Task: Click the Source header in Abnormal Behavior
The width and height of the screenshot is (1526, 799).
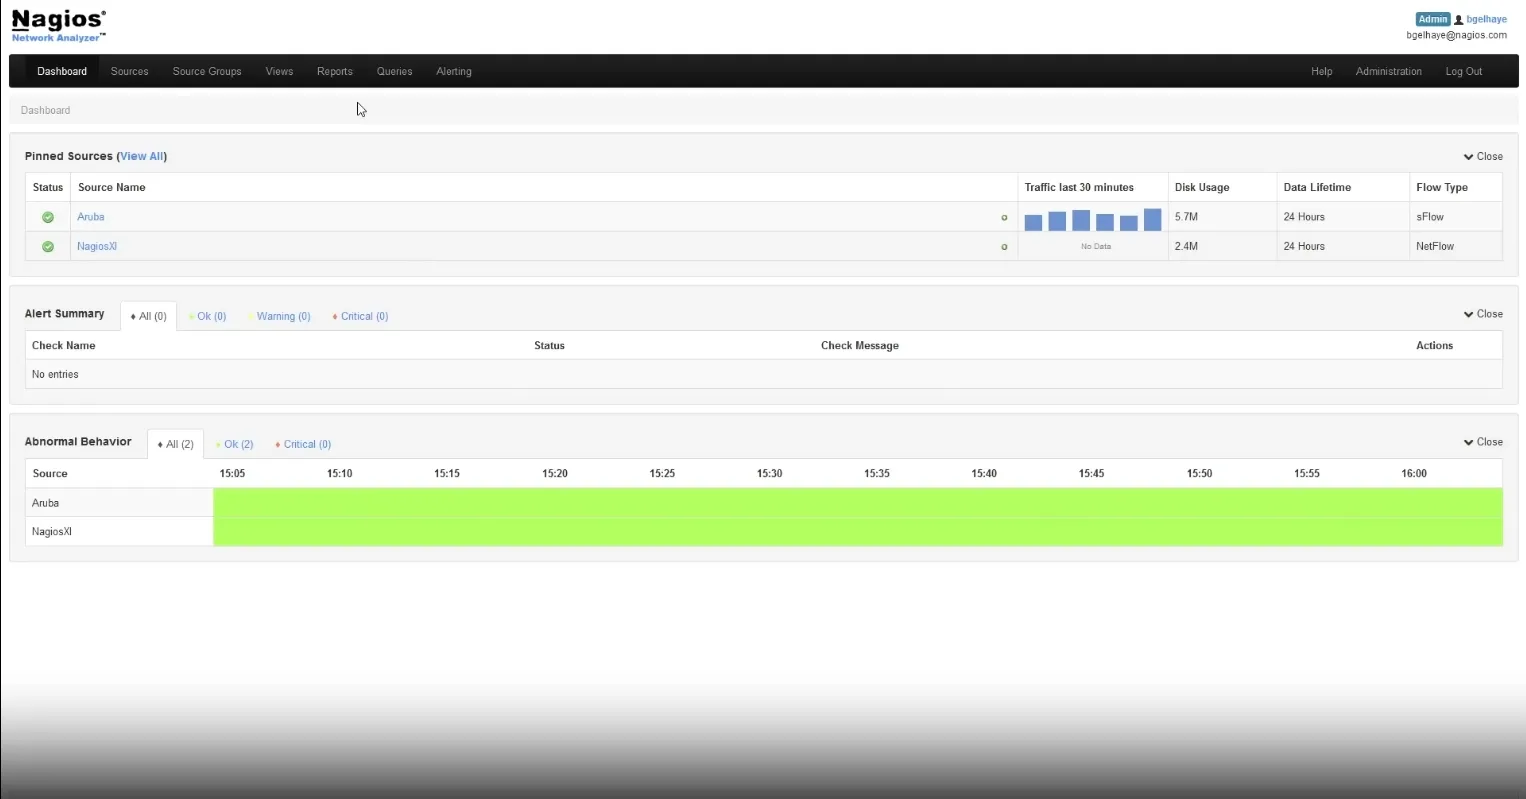Action: click(50, 473)
